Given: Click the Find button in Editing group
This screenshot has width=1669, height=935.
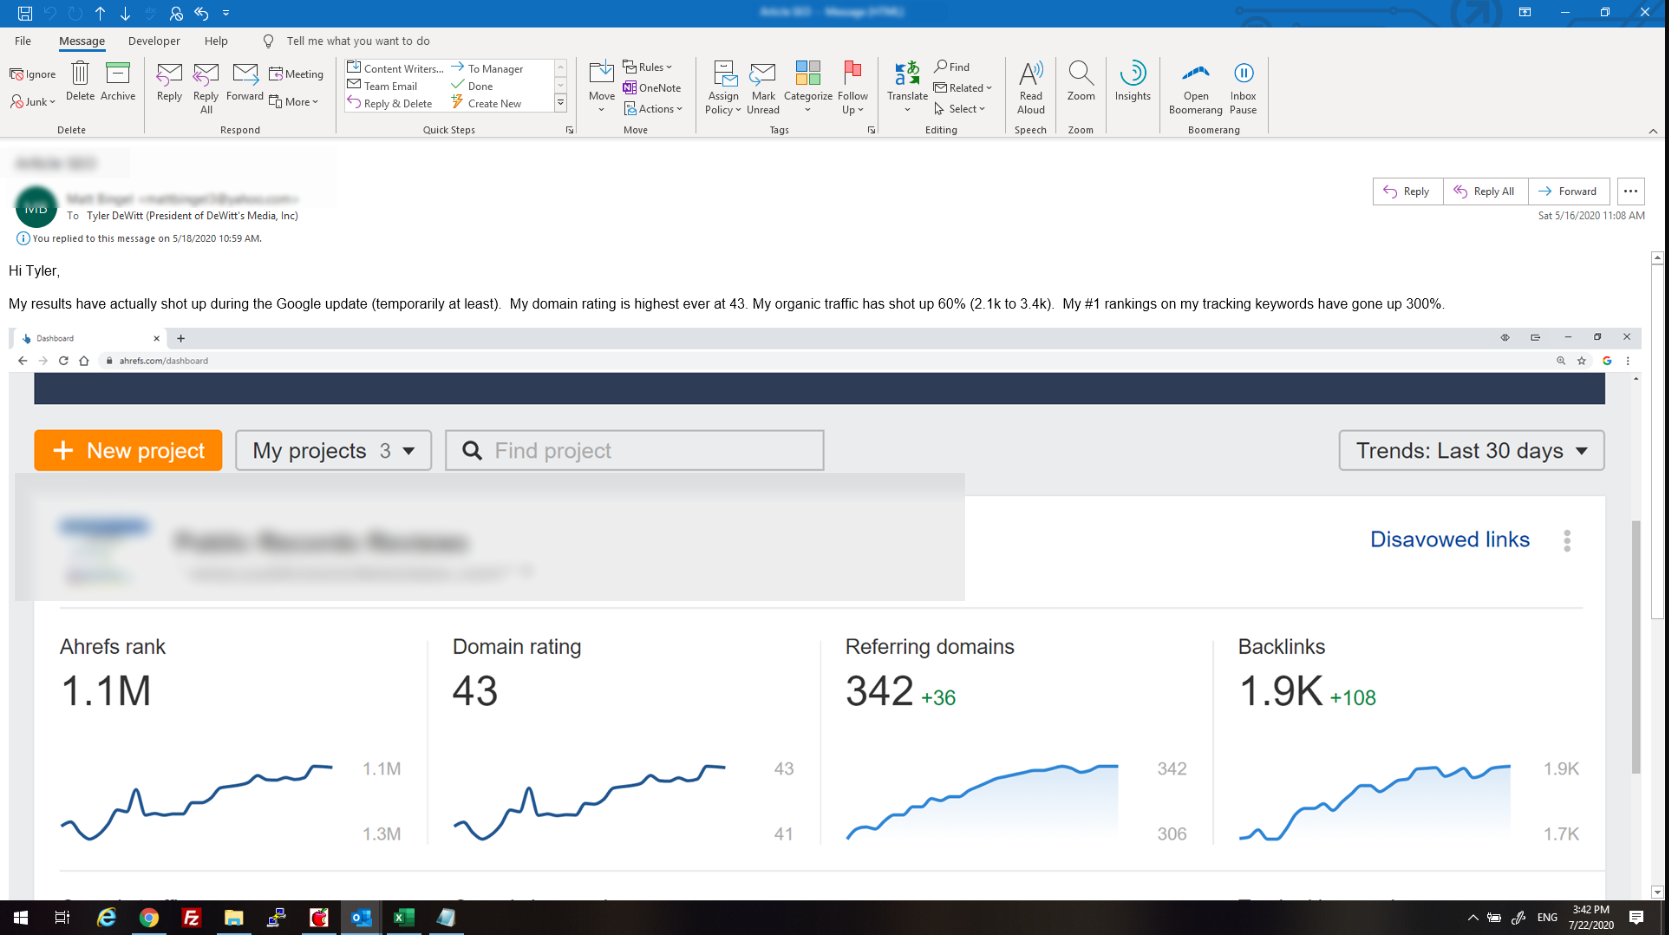Looking at the screenshot, I should click(952, 67).
